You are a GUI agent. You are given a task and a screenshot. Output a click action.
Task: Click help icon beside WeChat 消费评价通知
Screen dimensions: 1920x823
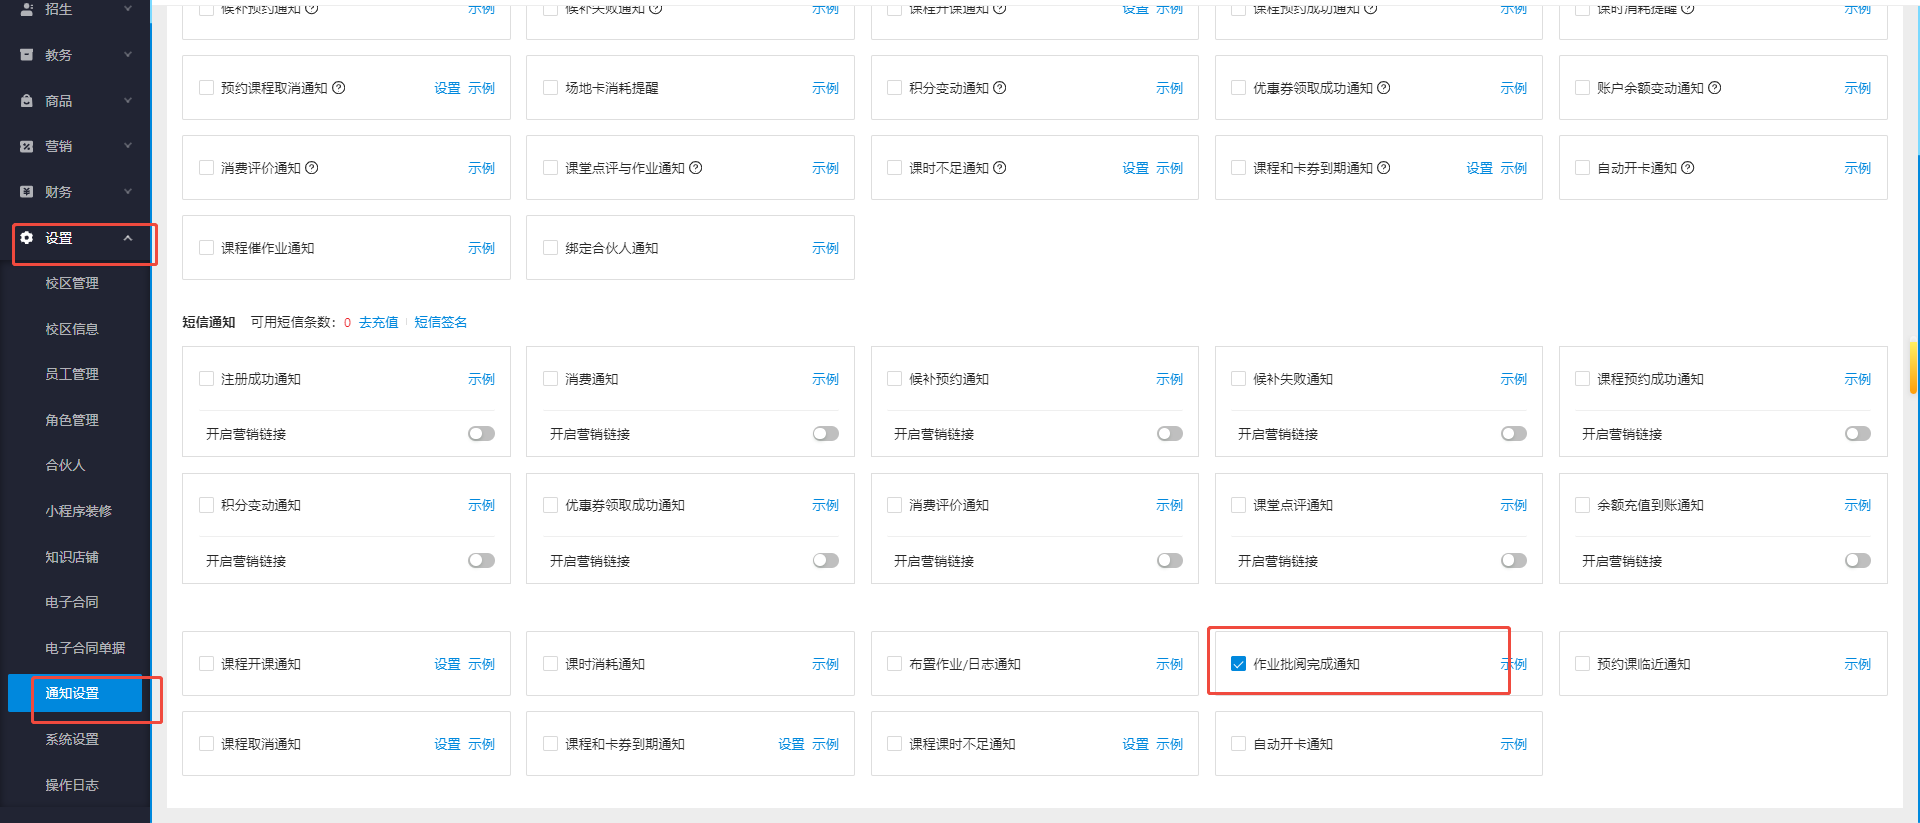pos(312,168)
